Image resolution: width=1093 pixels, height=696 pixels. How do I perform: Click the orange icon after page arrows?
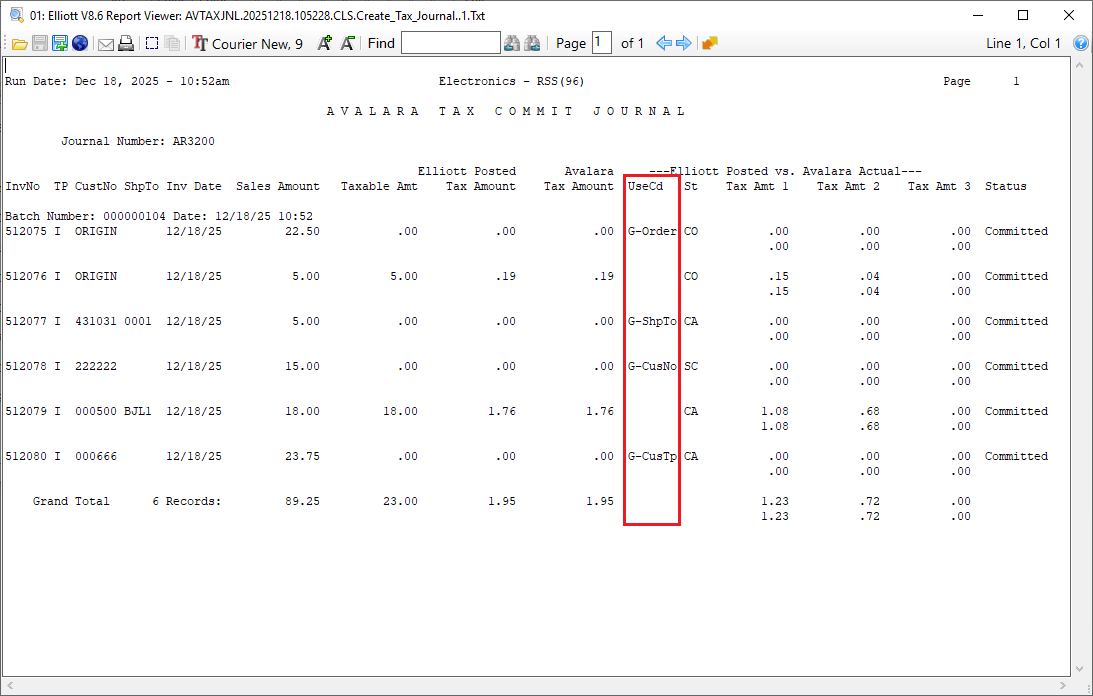[710, 43]
